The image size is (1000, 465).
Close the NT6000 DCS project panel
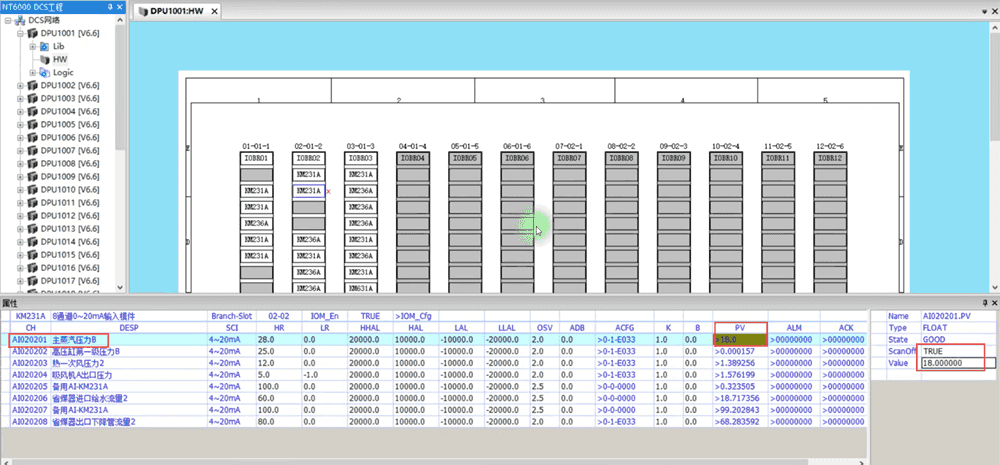[x=120, y=6]
